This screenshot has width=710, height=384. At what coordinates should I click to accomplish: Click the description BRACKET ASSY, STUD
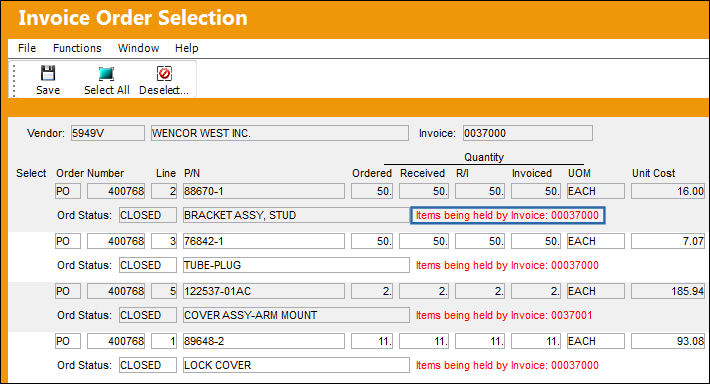296,215
